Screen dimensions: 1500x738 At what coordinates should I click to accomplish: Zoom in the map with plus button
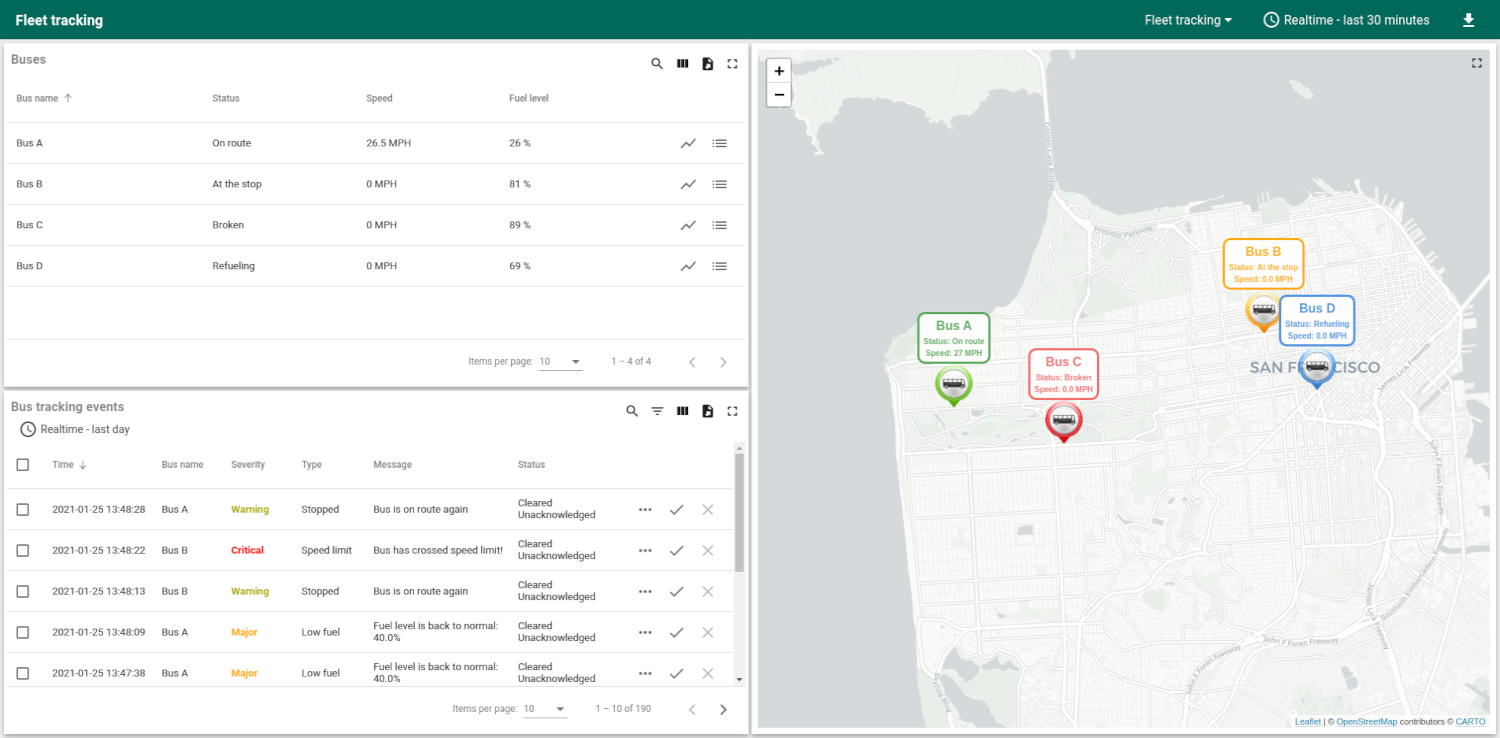tap(778, 71)
